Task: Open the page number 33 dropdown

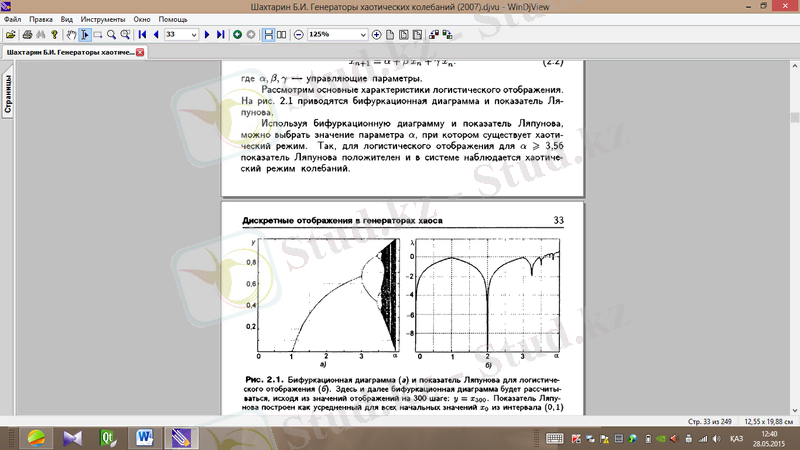Action: 194,34
